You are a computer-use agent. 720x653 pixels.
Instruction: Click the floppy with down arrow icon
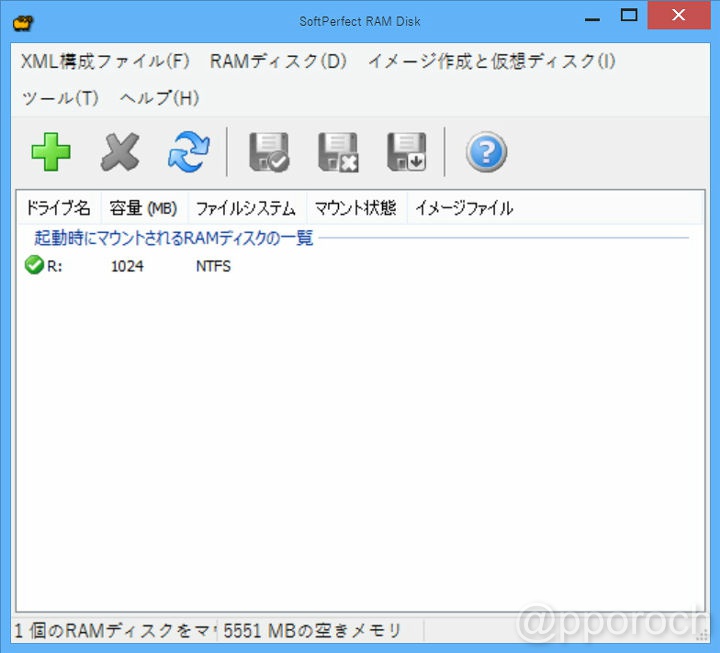(x=407, y=152)
